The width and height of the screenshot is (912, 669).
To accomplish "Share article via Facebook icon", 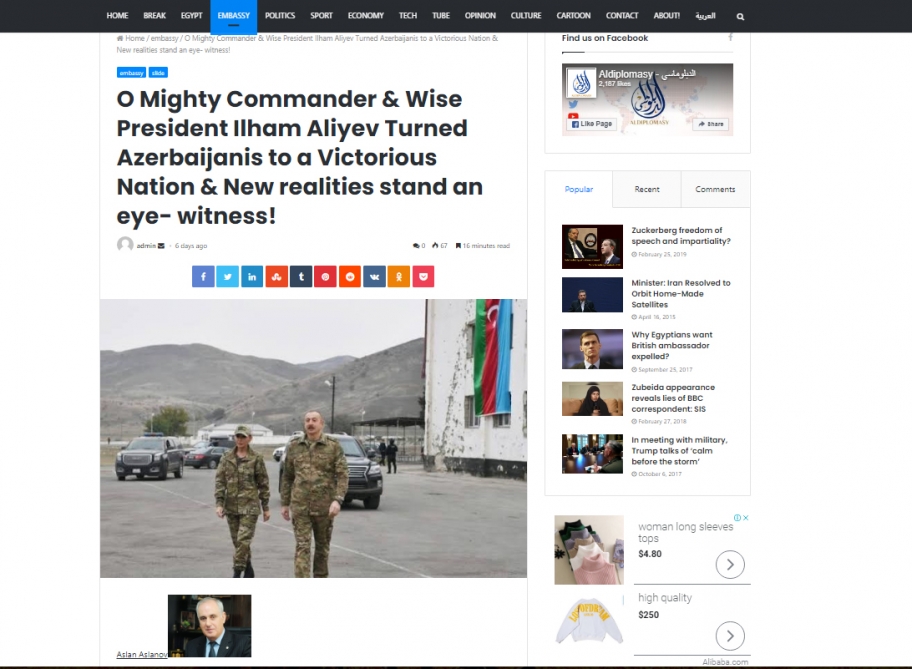I will 203,277.
